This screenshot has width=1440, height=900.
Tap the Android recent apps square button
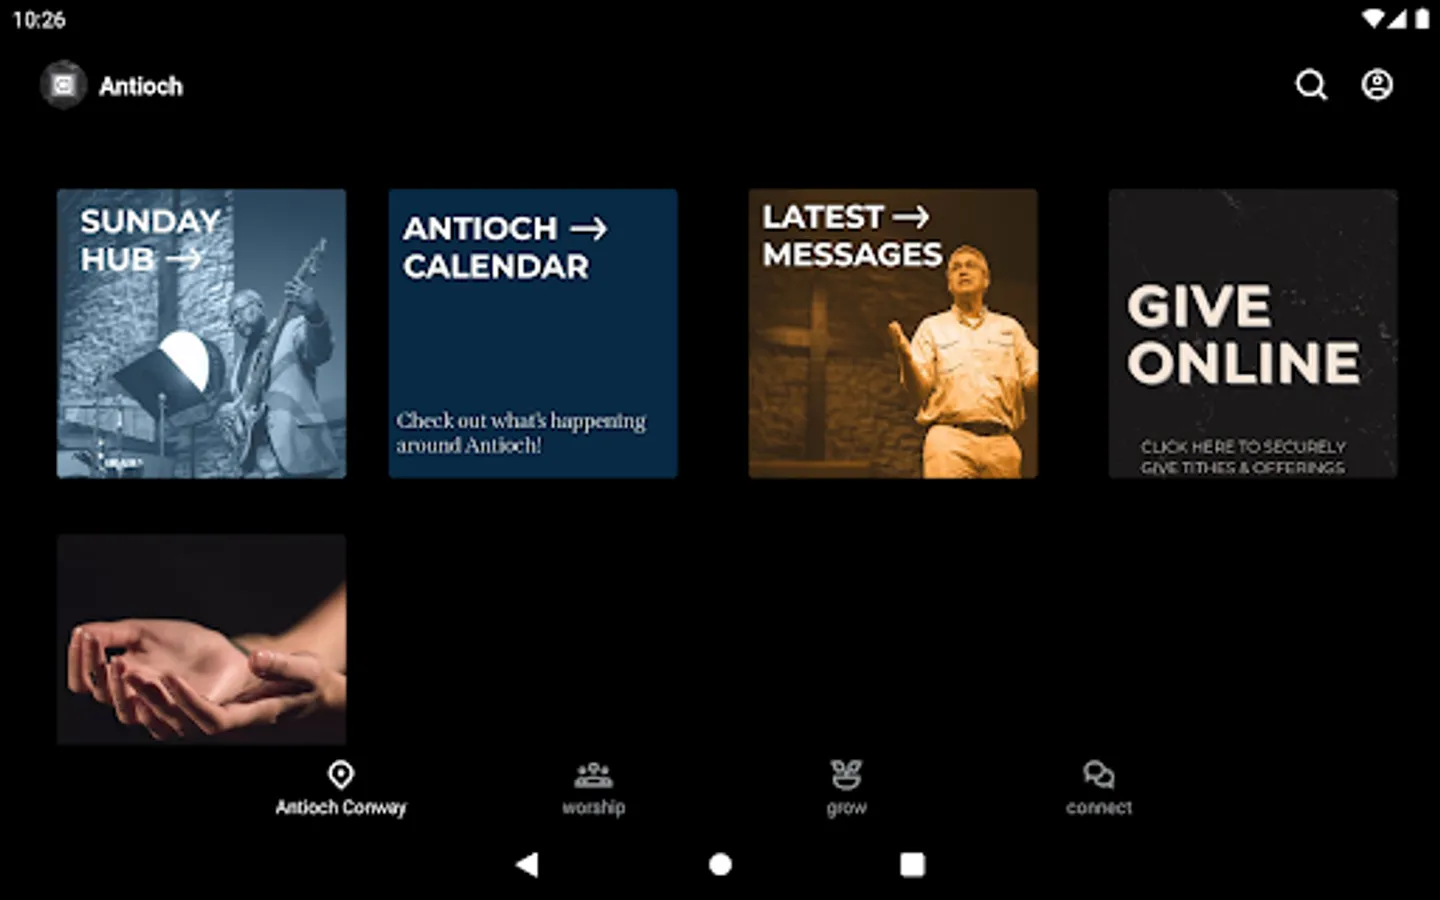tap(912, 864)
